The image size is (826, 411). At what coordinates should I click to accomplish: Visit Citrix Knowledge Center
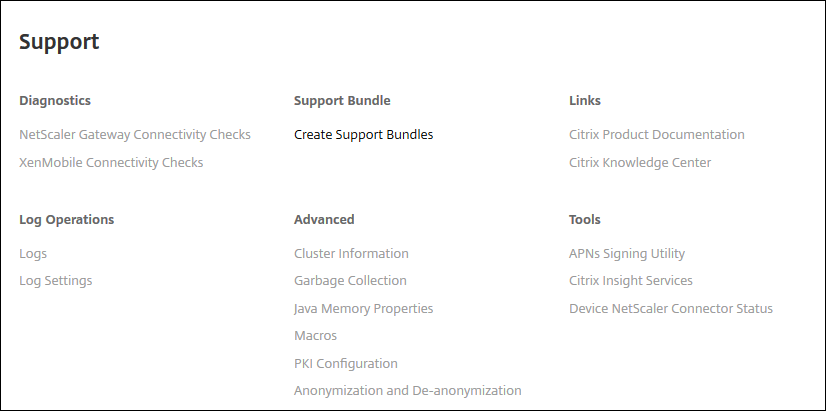[640, 162]
